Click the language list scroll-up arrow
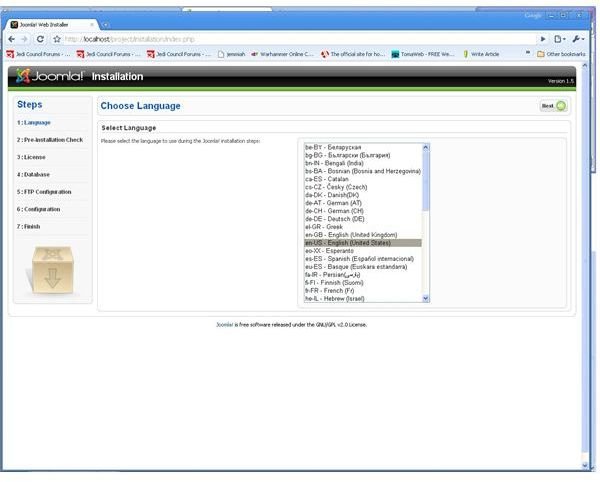Image resolution: width=600 pixels, height=482 pixels. click(426, 147)
